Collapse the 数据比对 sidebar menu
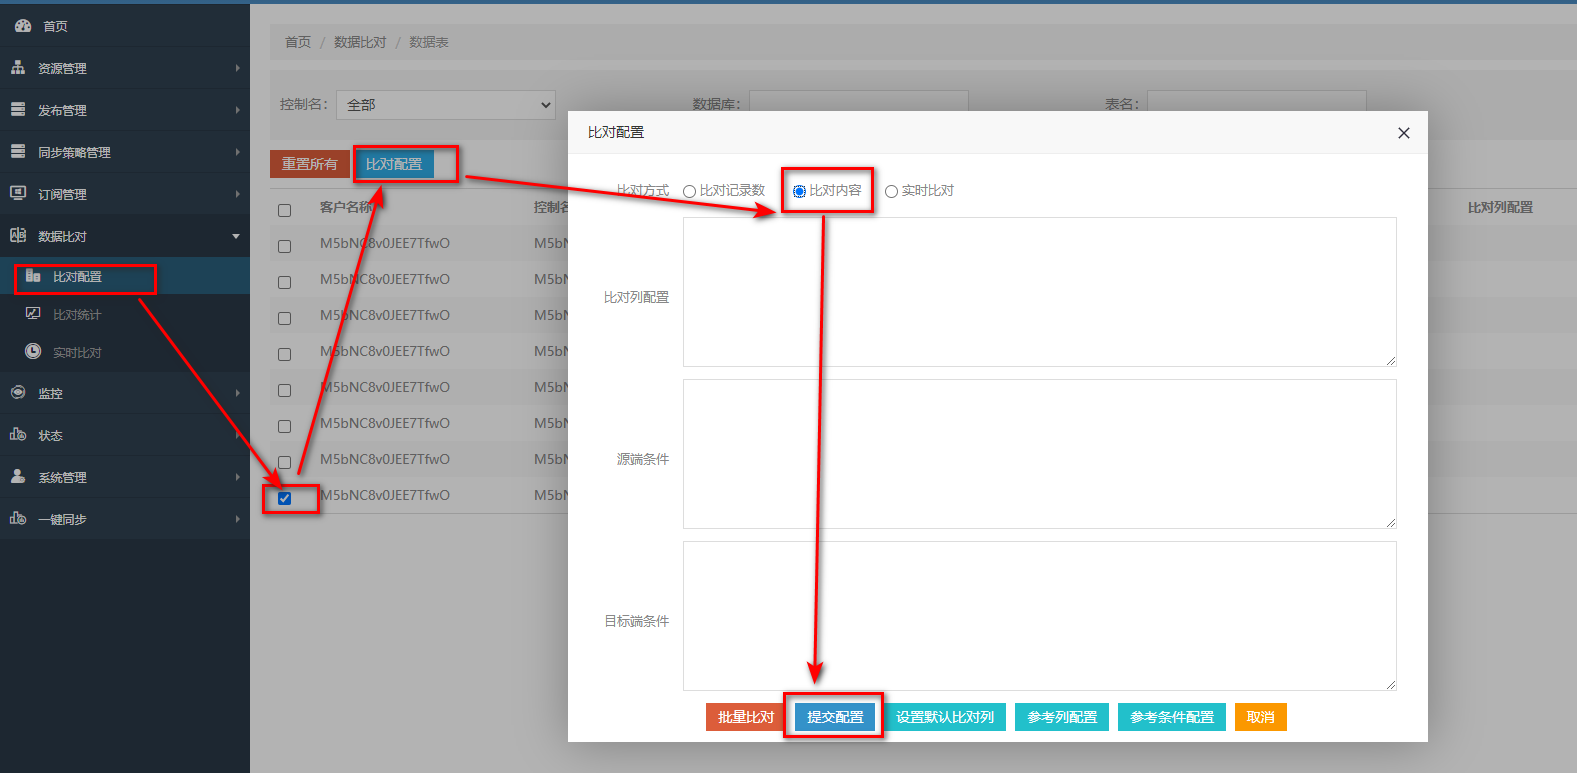 (236, 236)
